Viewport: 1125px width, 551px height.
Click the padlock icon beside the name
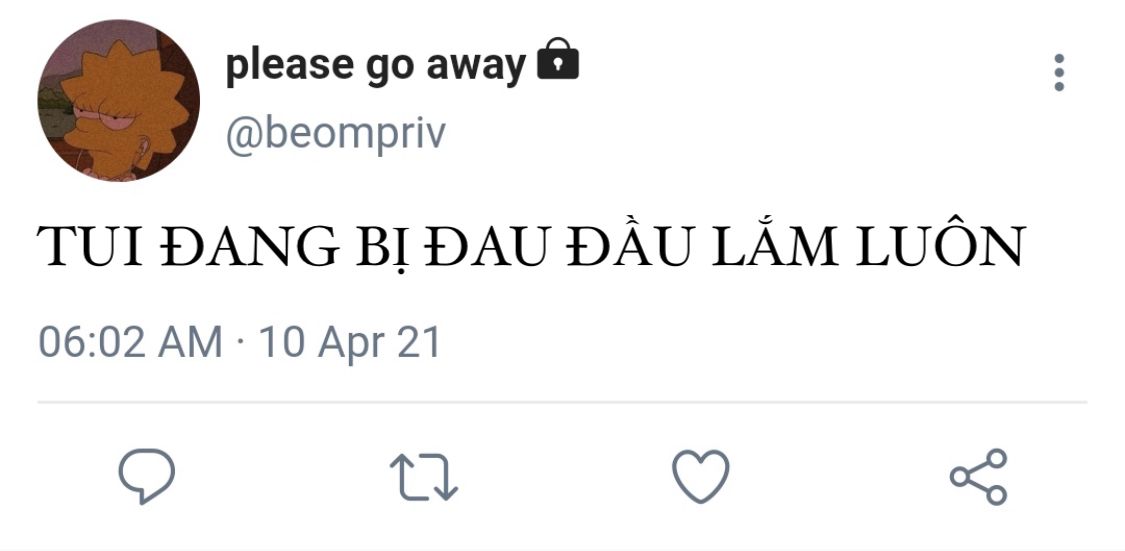558,59
